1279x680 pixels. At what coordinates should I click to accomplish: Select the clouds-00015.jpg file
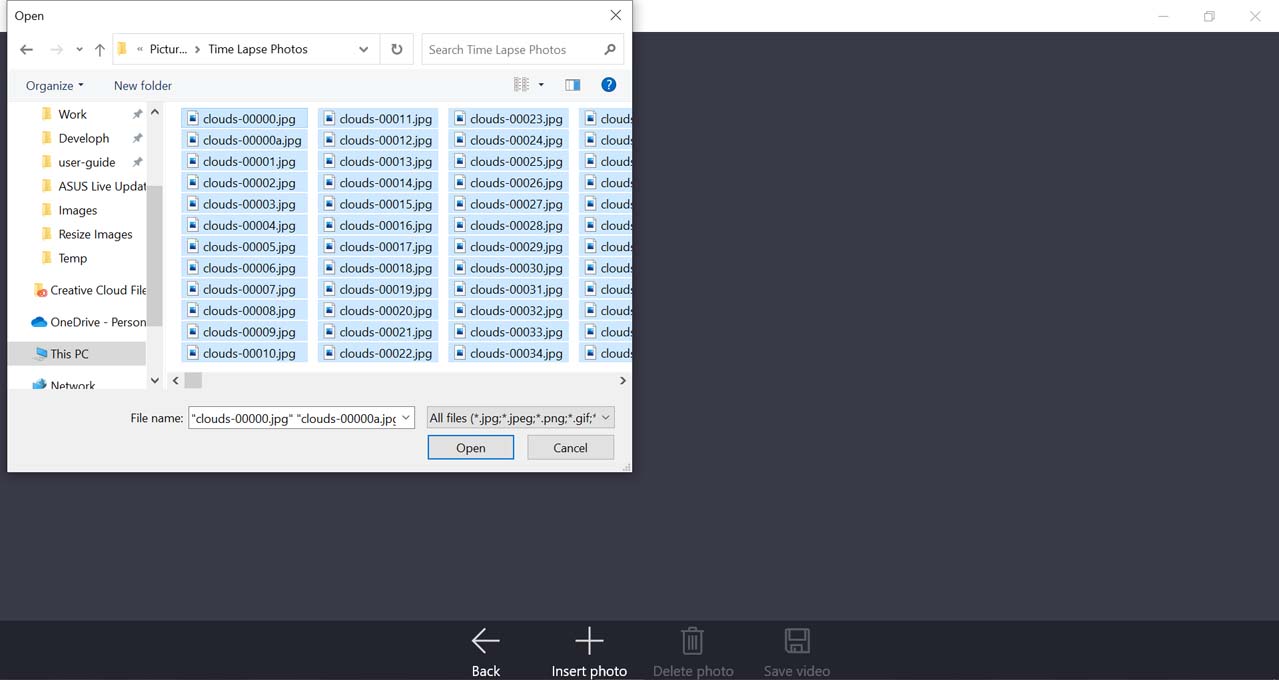(x=385, y=204)
